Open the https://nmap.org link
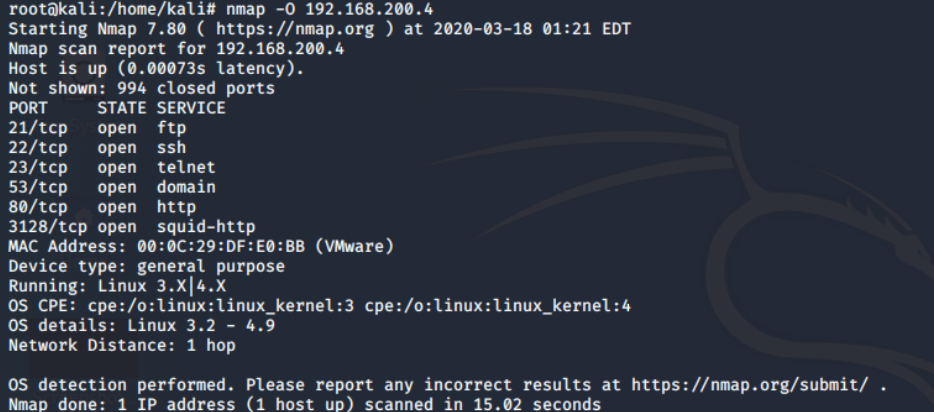 295,29
